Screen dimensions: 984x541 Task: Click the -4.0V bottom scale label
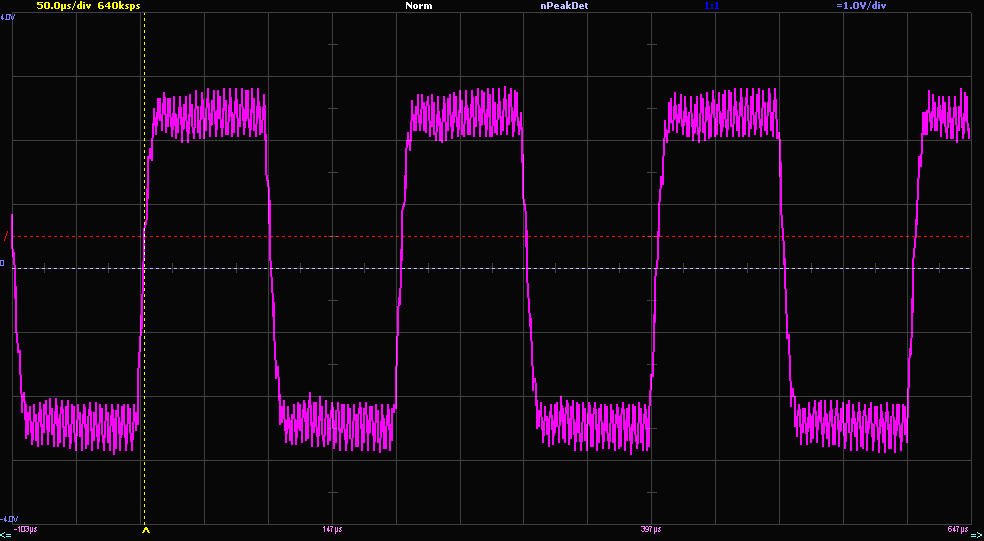(x=8, y=518)
